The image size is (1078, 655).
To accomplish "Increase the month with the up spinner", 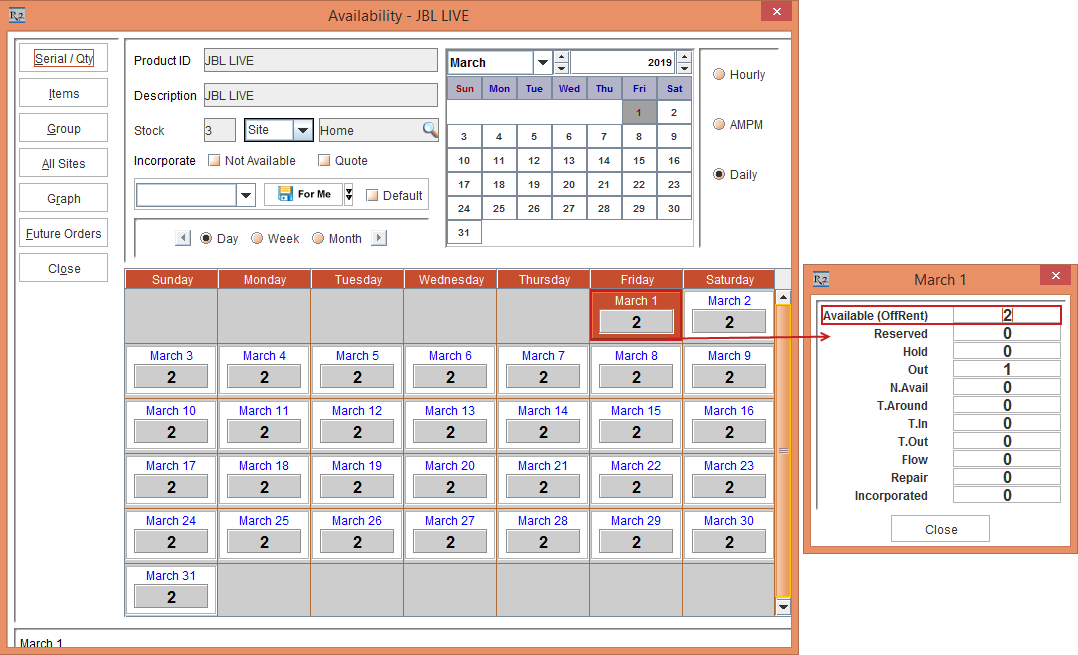I will [x=561, y=57].
